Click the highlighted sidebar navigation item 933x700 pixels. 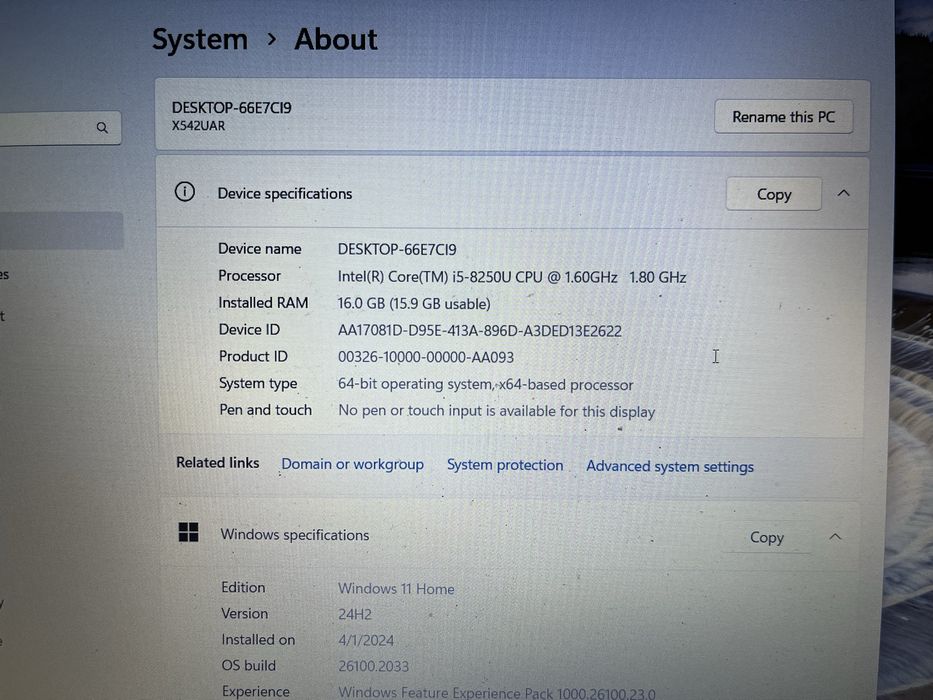[61, 230]
